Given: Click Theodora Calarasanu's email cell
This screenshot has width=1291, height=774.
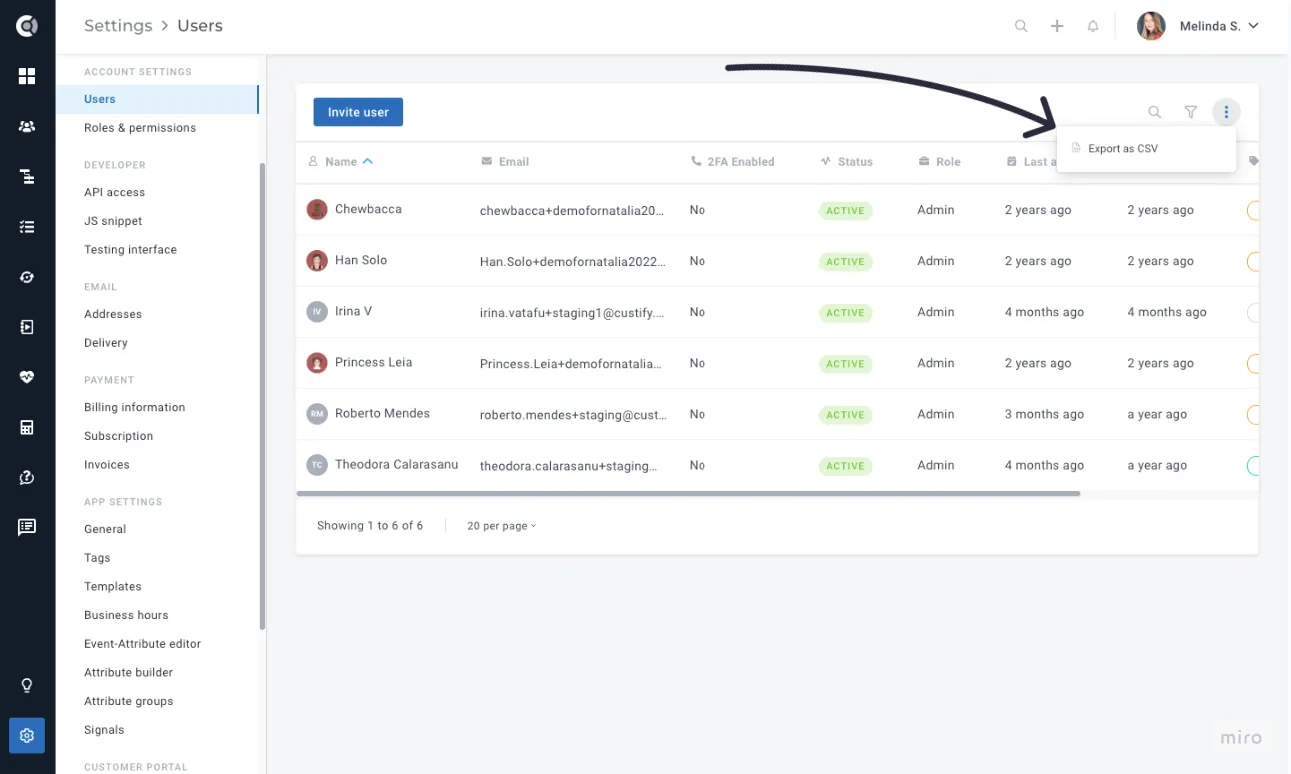Looking at the screenshot, I should [x=569, y=466].
